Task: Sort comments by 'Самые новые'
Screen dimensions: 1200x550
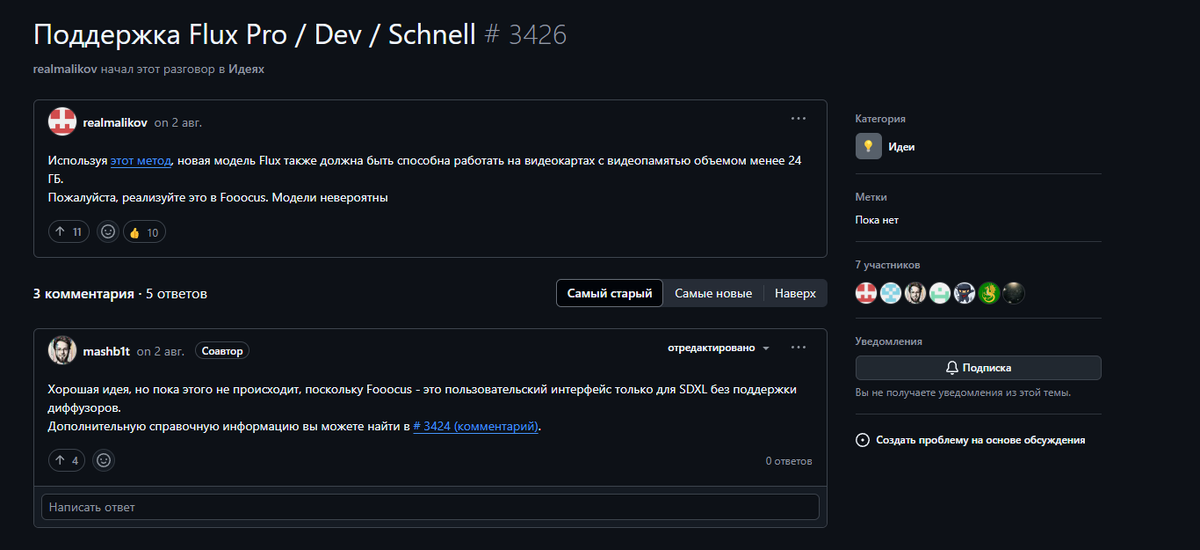Action: [713, 293]
